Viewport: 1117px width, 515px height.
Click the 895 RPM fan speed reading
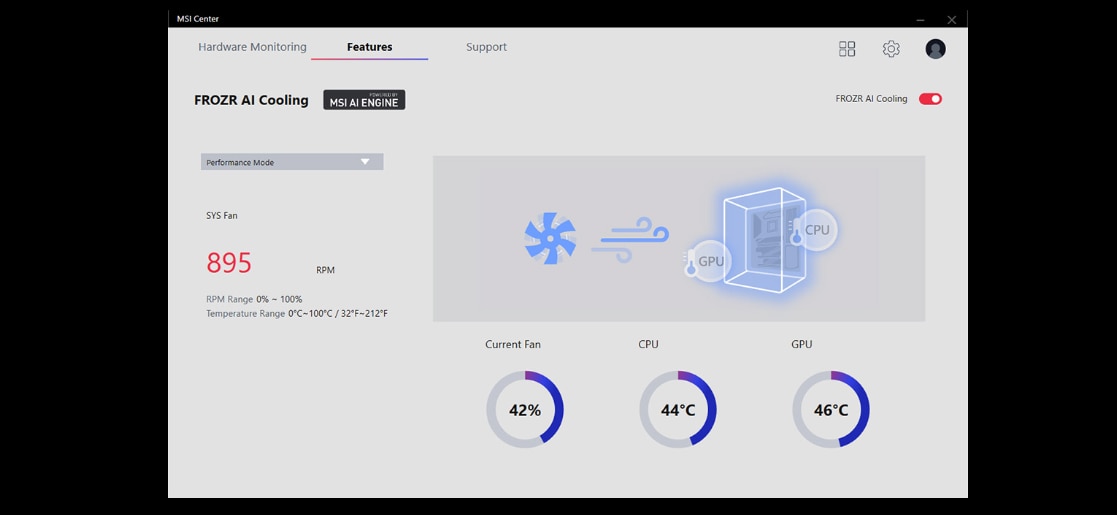click(x=229, y=263)
